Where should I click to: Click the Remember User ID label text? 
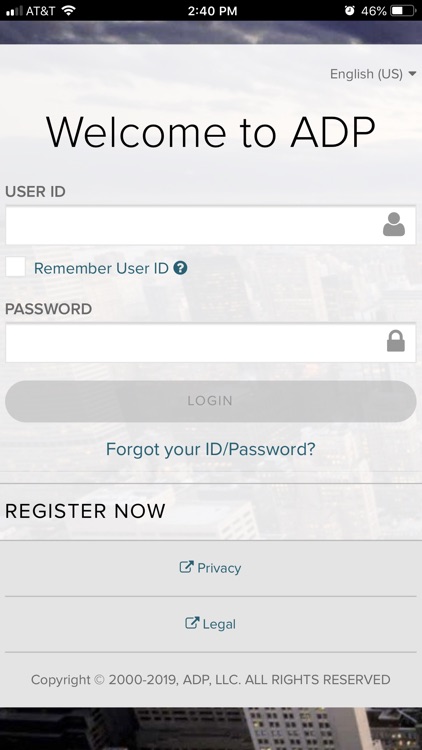point(101,268)
